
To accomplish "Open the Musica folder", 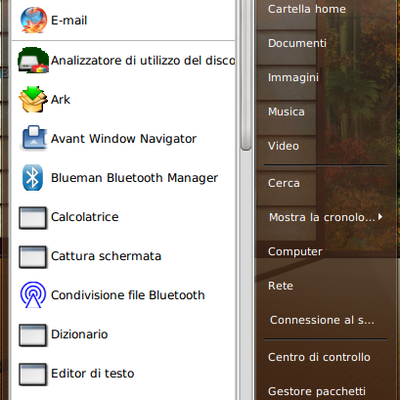I will click(286, 112).
